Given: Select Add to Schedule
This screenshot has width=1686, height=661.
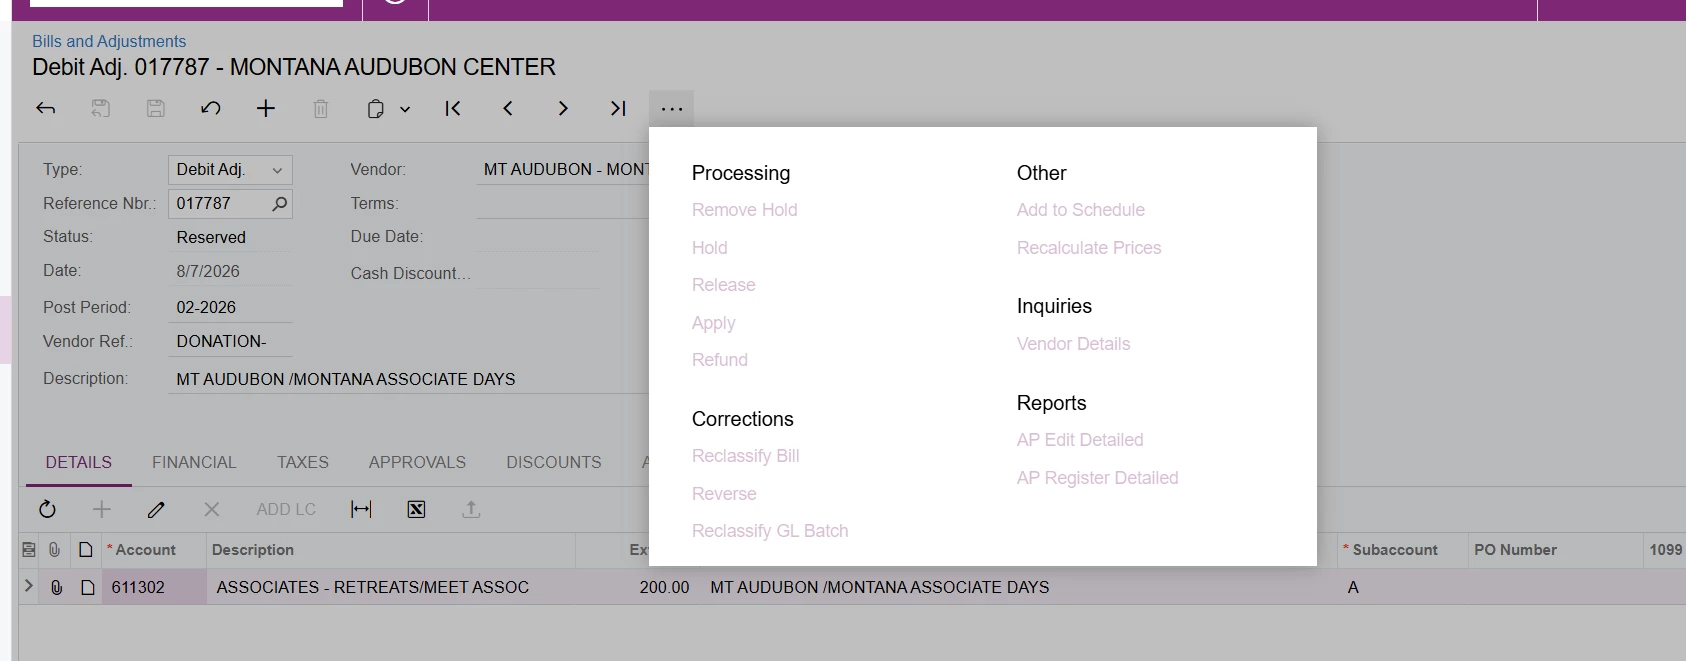Looking at the screenshot, I should pyautogui.click(x=1081, y=210).
